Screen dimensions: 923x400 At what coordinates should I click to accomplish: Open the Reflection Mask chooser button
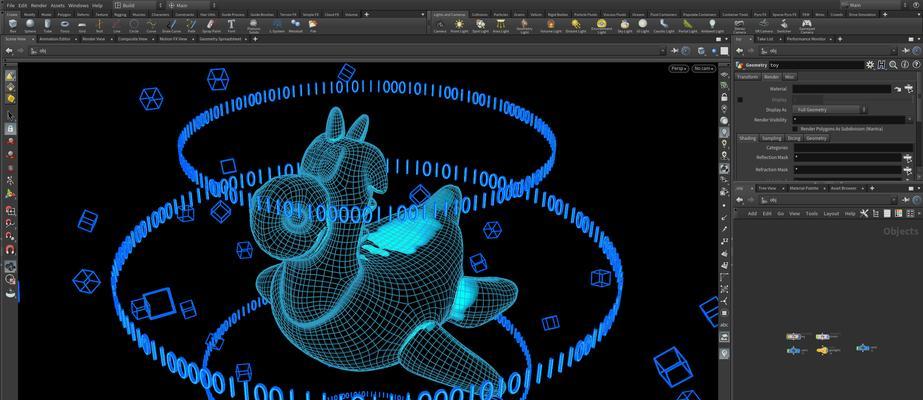(x=909, y=157)
